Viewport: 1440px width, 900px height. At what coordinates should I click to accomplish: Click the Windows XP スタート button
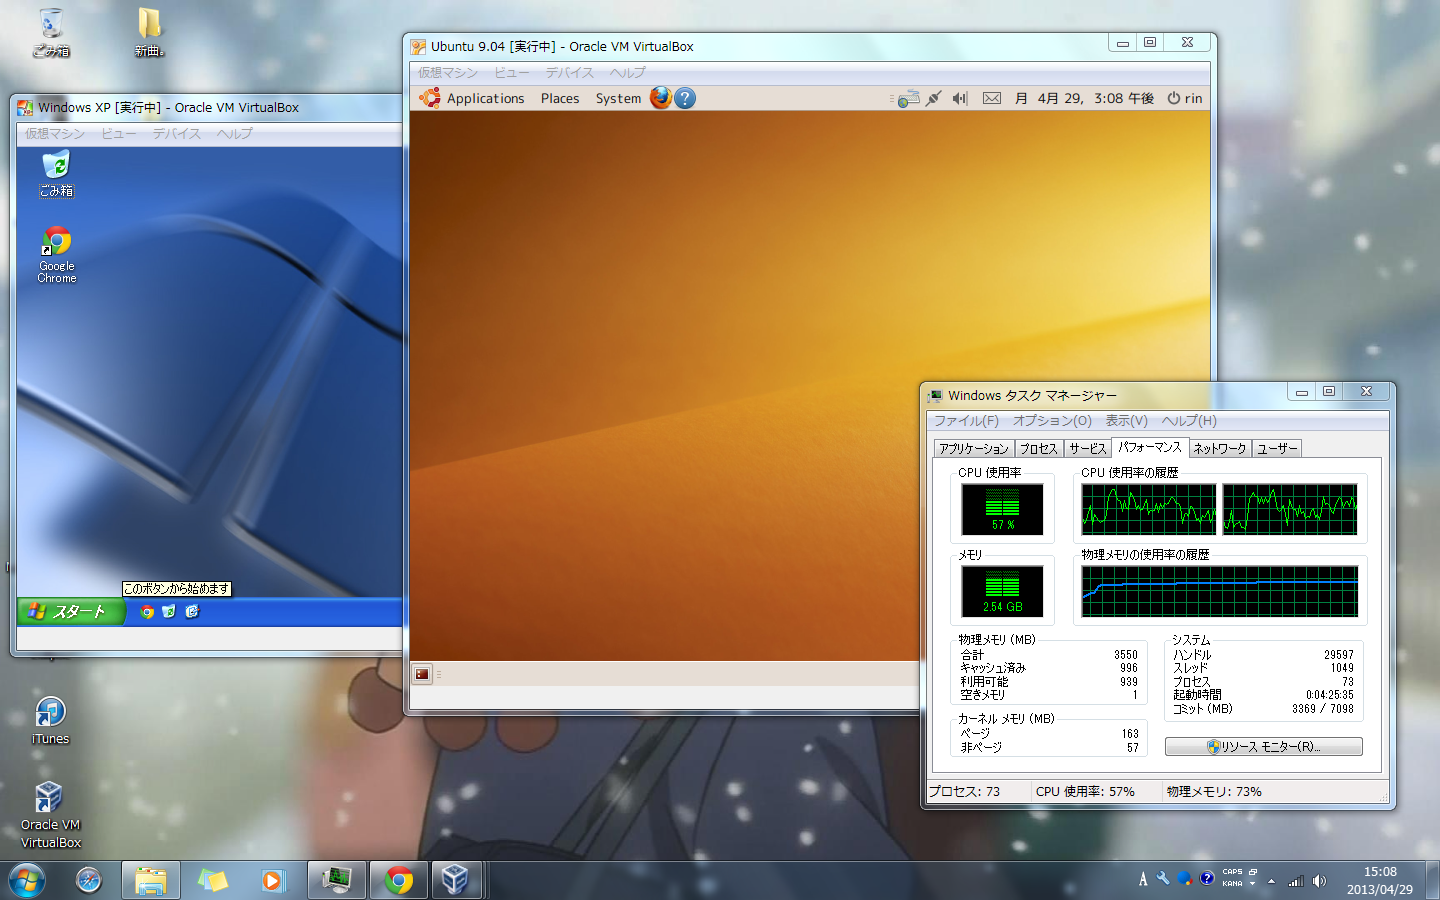click(x=70, y=611)
